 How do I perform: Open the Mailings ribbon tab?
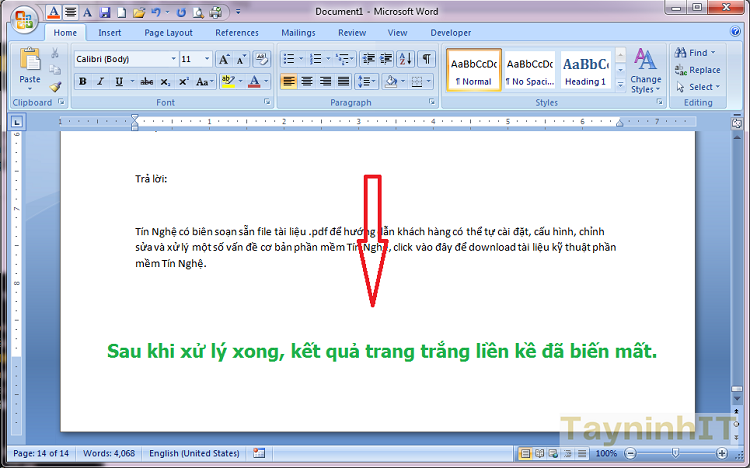click(298, 33)
